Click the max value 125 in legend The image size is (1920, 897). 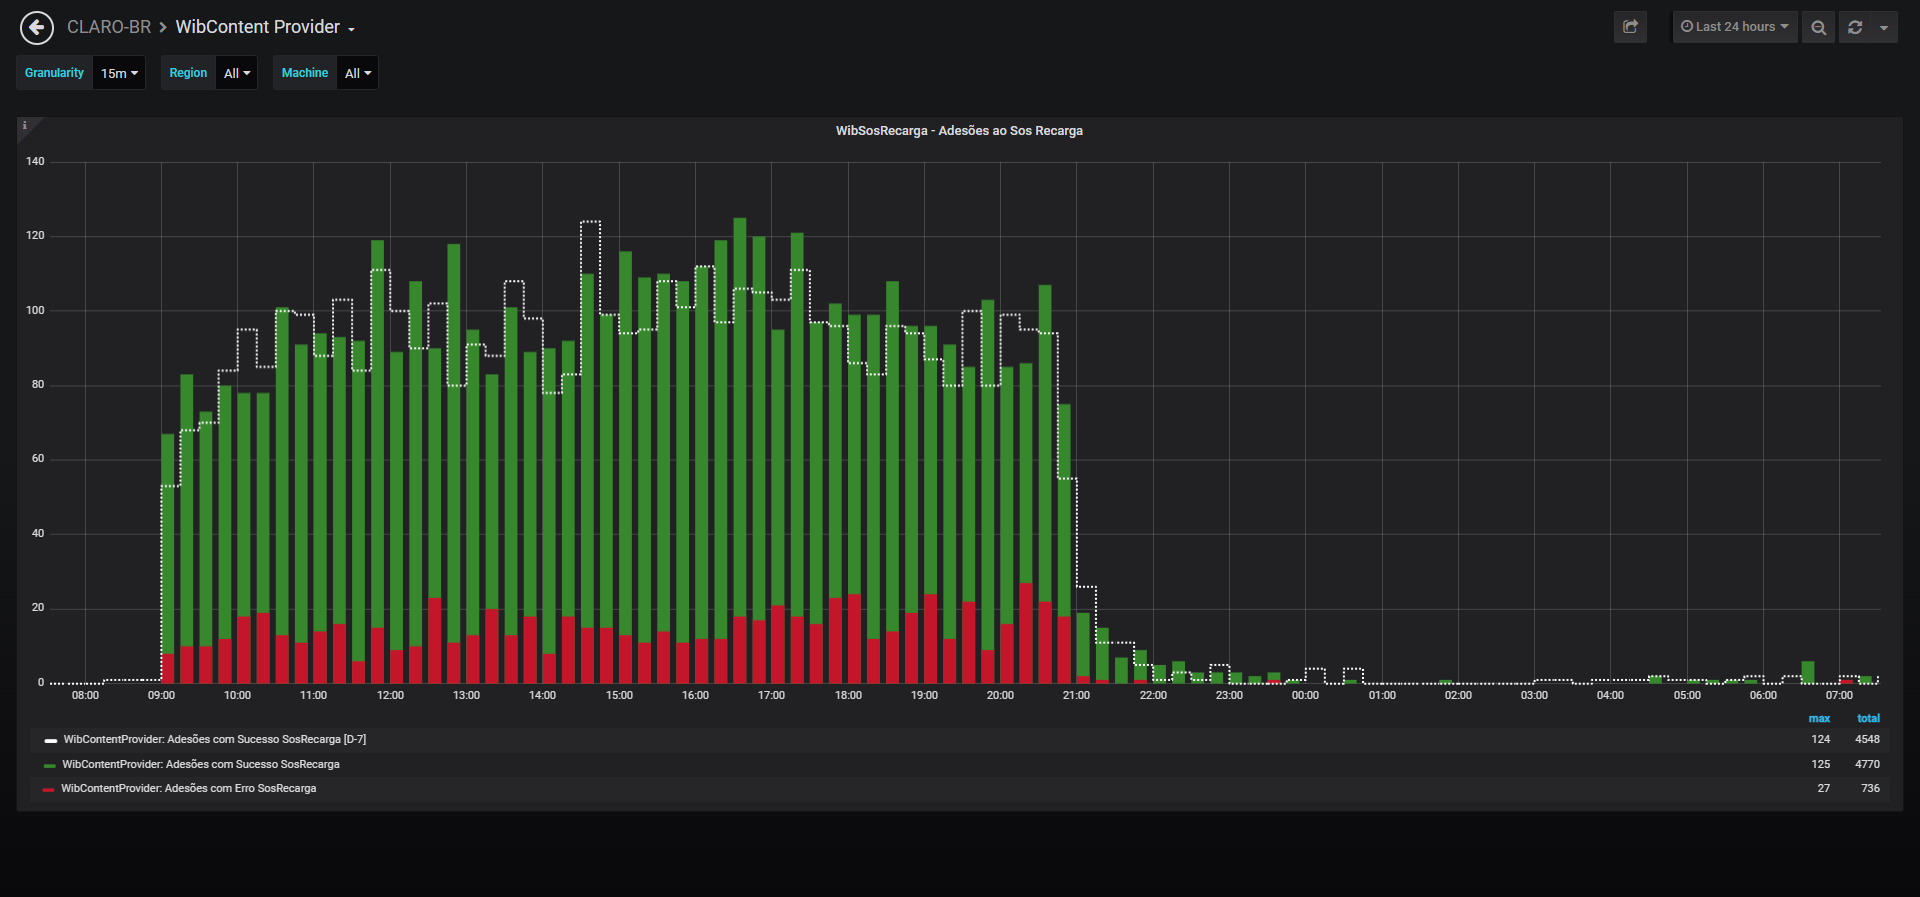coord(1821,764)
